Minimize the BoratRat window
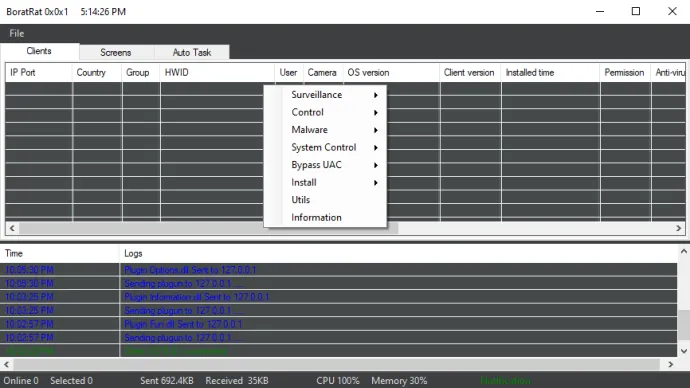 pyautogui.click(x=600, y=11)
